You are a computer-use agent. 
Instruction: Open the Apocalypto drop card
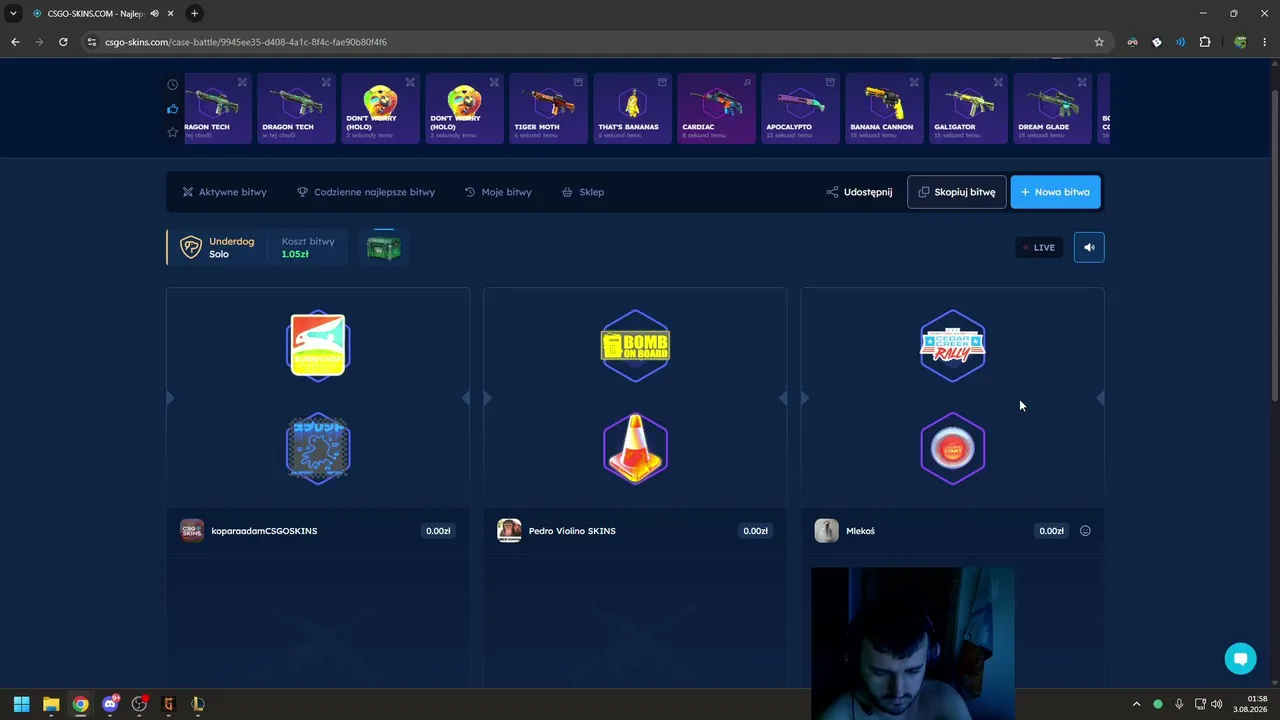point(801,108)
